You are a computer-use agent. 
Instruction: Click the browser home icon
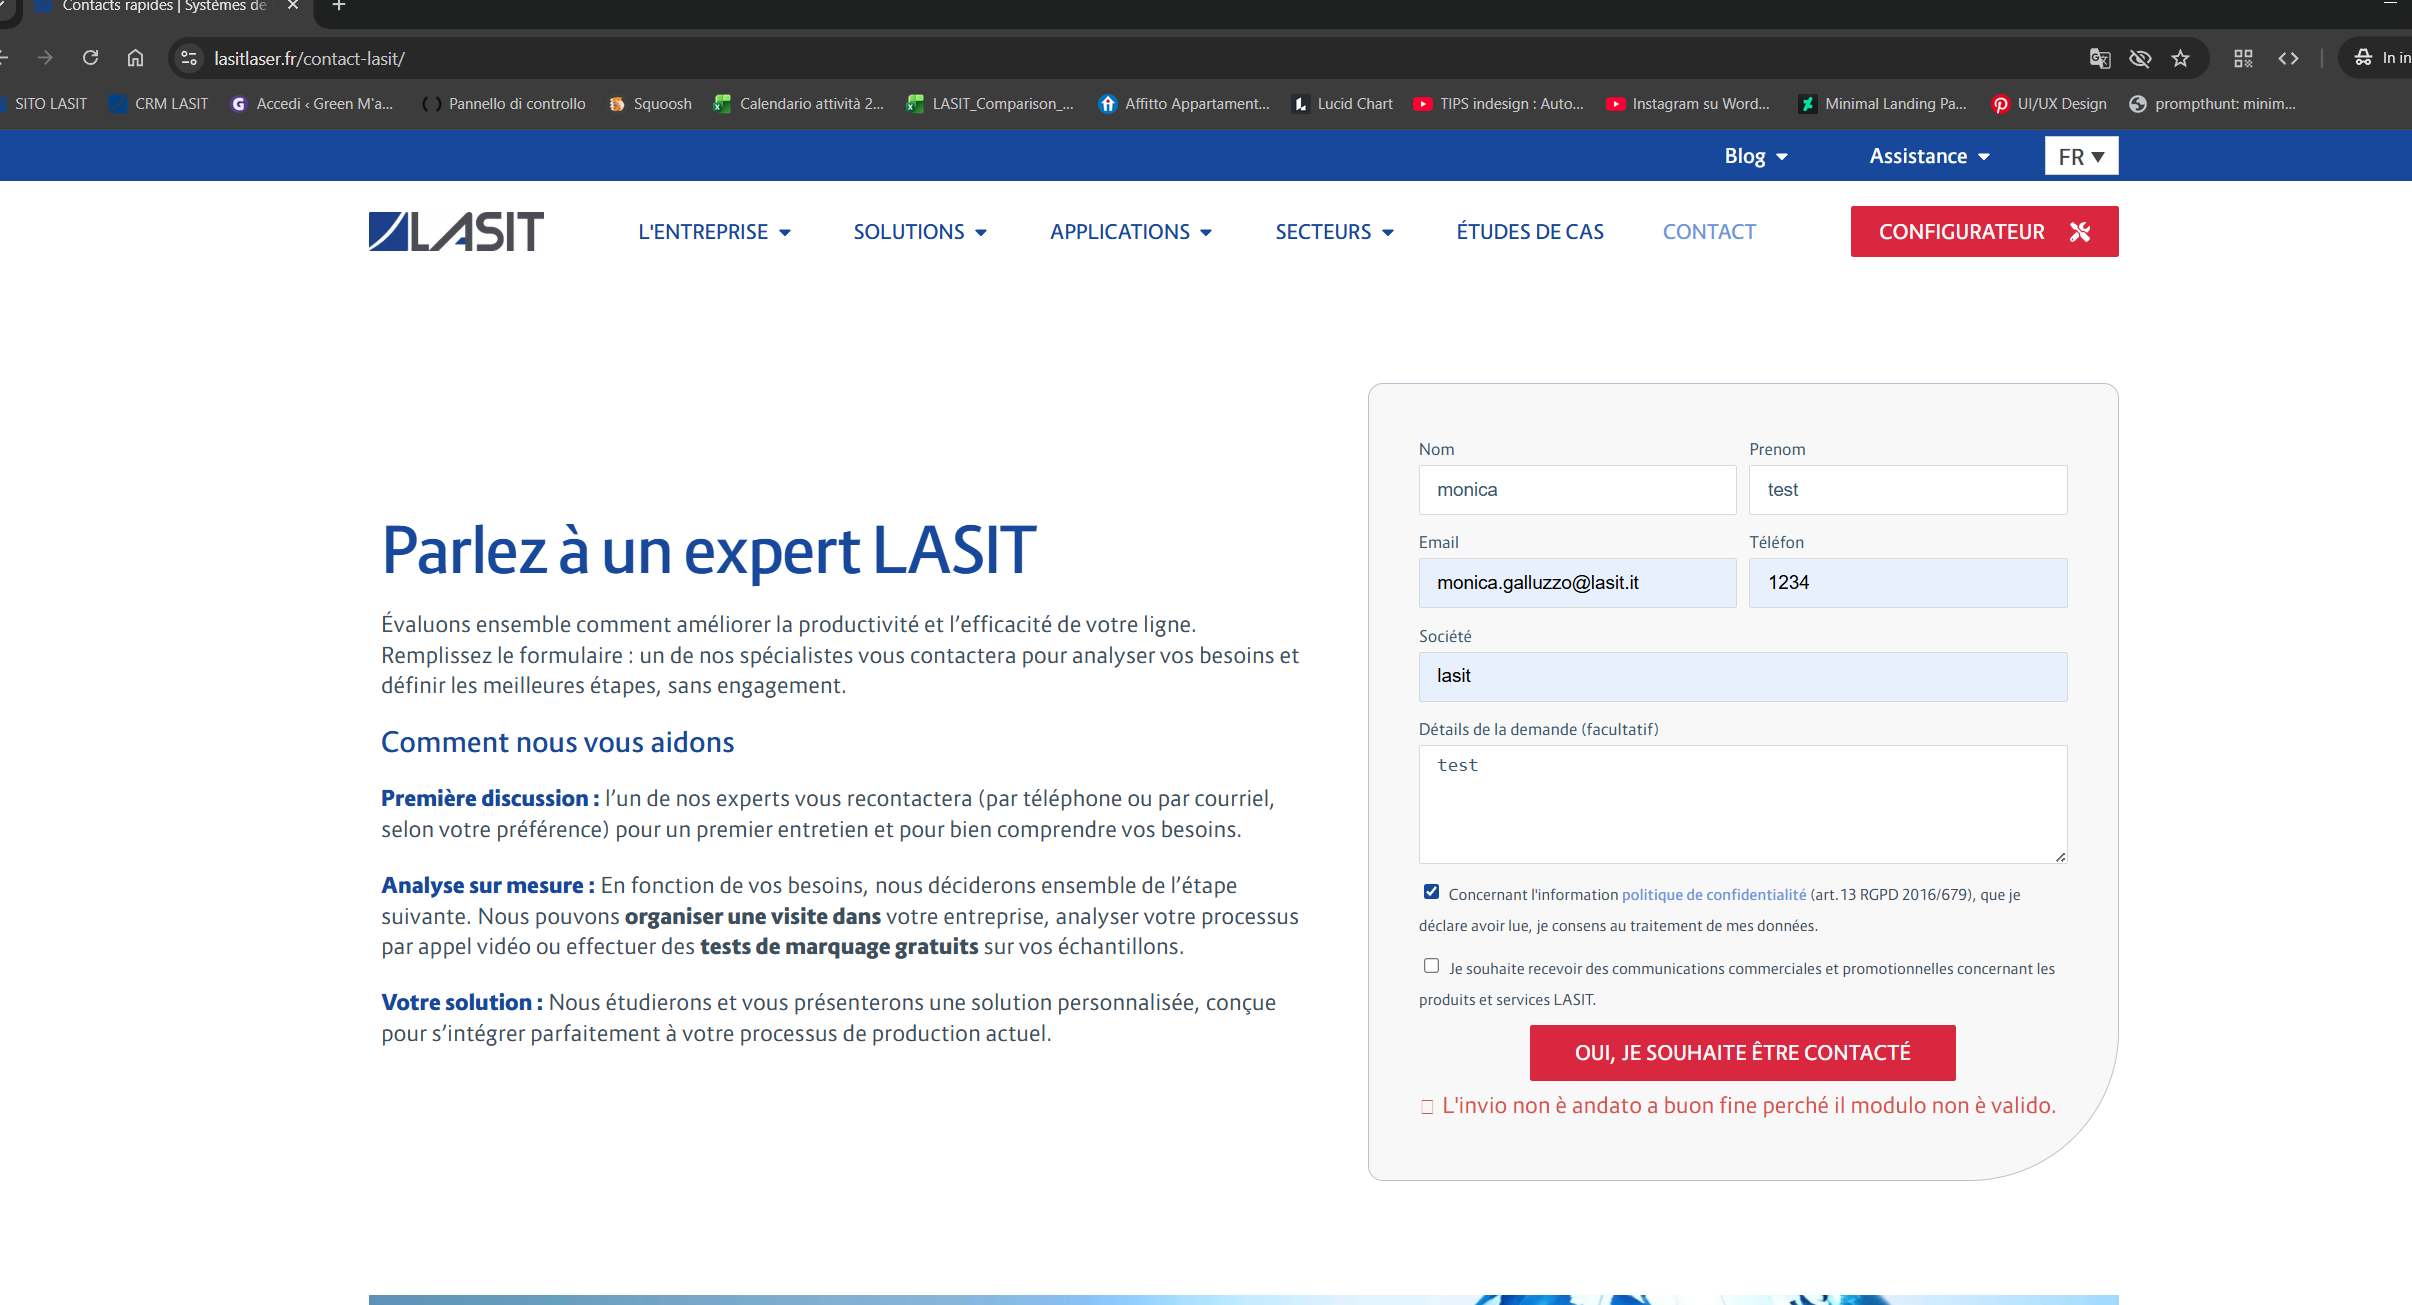[x=135, y=58]
